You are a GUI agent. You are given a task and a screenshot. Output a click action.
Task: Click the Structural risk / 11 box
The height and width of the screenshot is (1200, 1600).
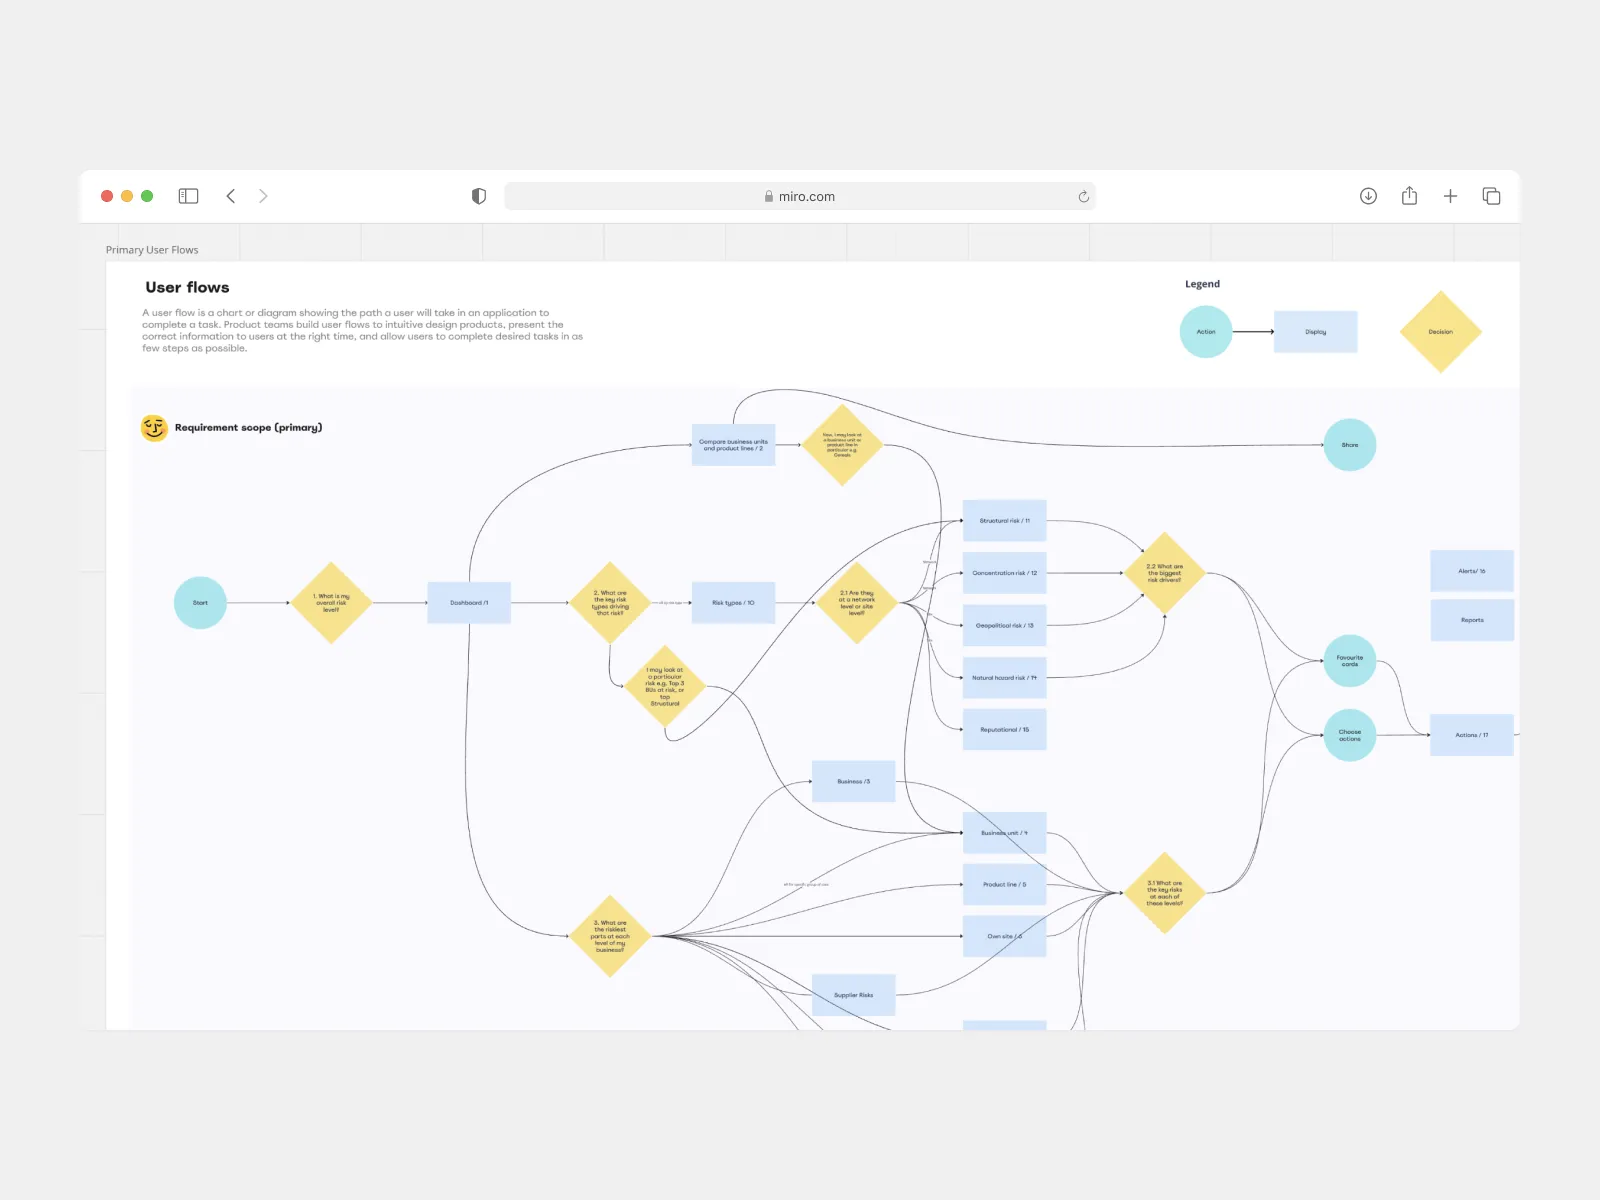click(1004, 521)
